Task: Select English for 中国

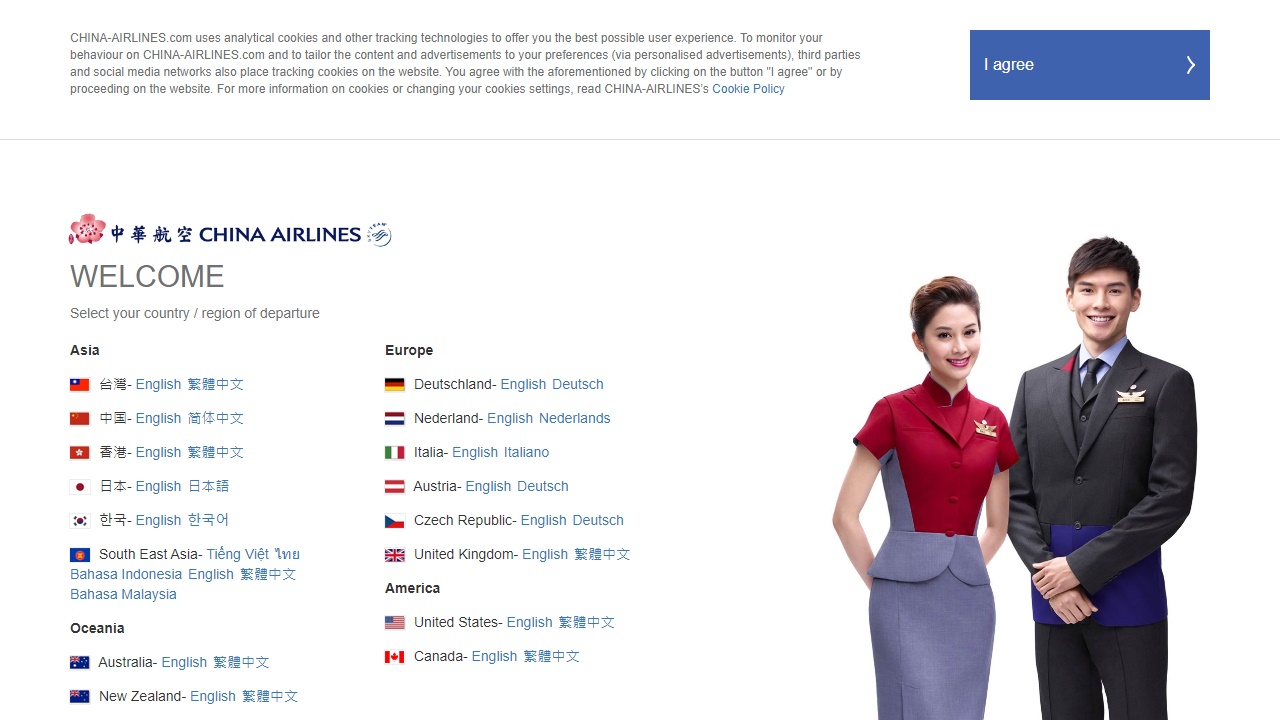Action: pos(158,418)
